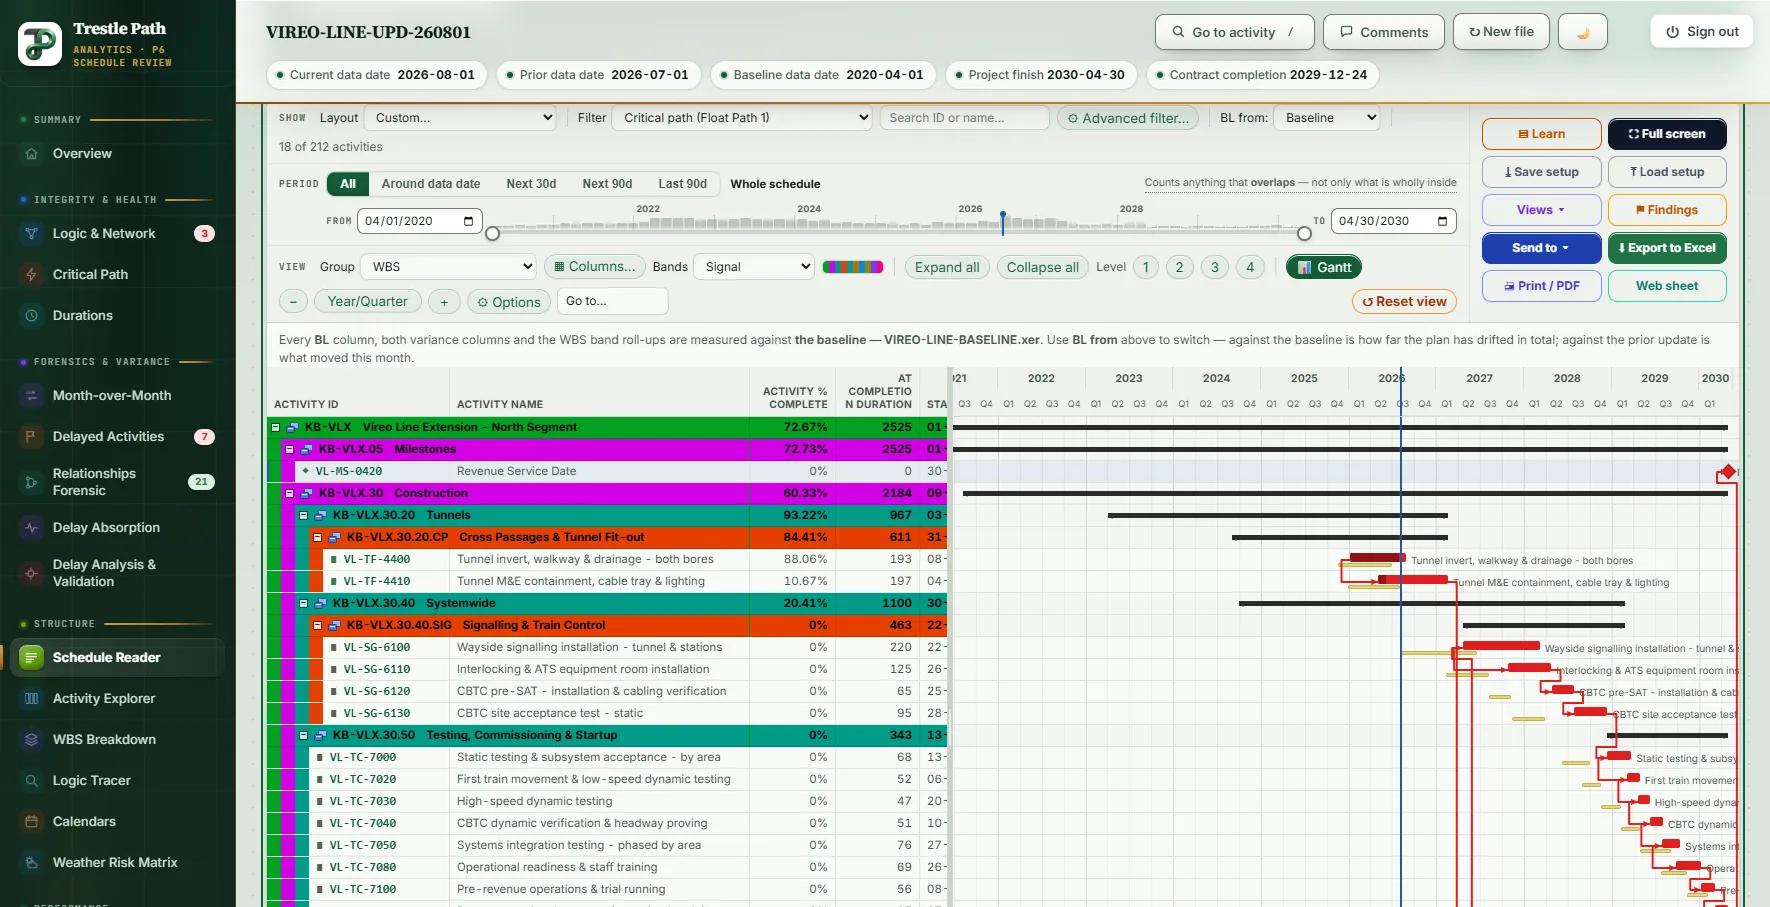Select the Last 90d period
This screenshot has width=1770, height=907.
683,184
